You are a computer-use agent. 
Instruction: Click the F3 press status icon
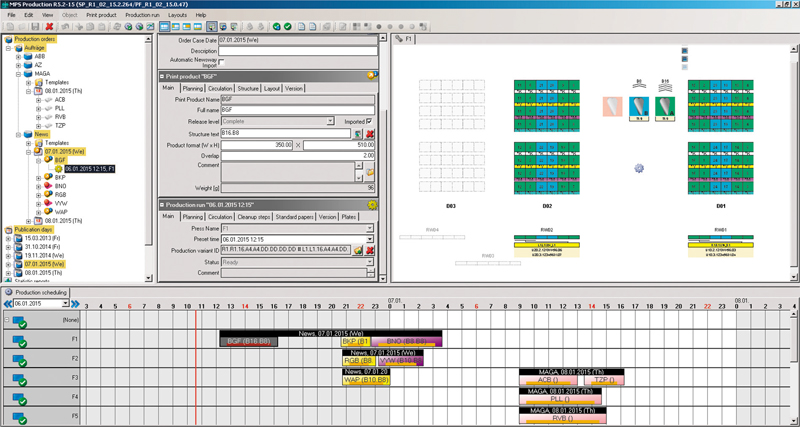point(20,380)
